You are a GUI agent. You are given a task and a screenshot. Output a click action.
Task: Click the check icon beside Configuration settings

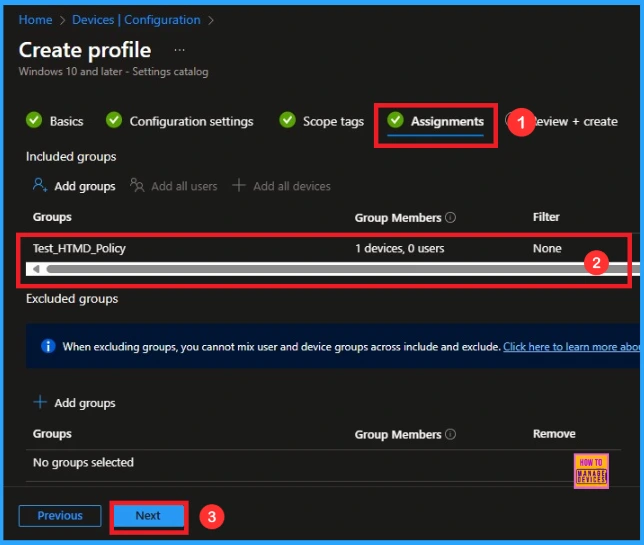coord(114,120)
